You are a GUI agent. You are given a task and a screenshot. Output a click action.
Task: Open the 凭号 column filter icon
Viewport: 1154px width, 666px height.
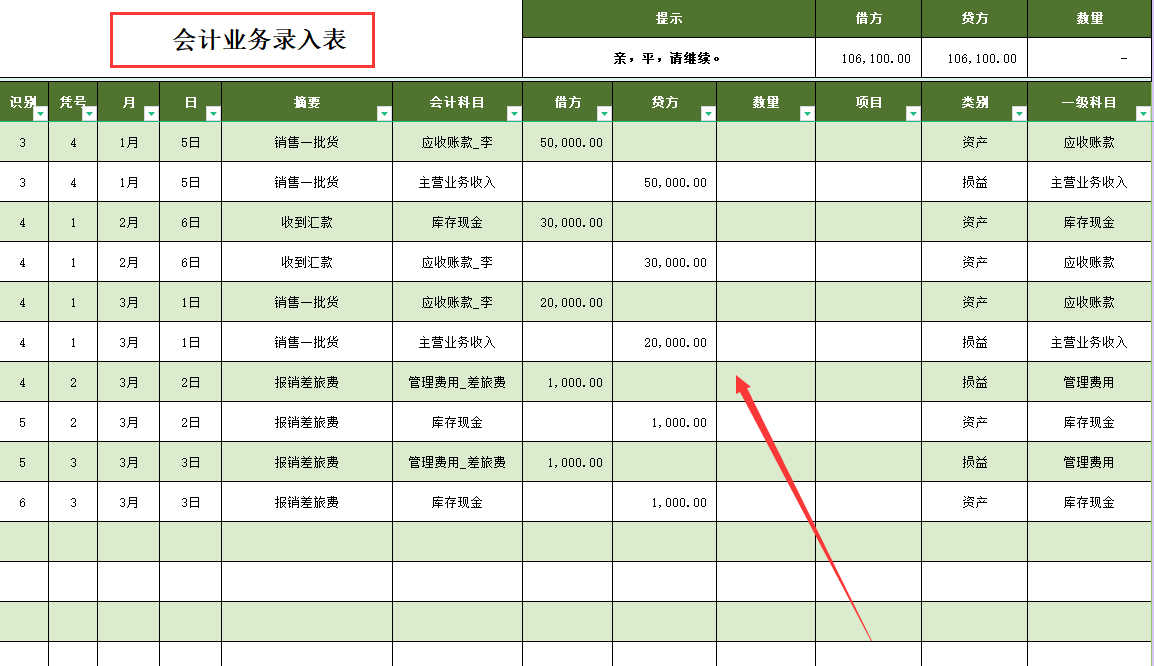pyautogui.click(x=90, y=113)
